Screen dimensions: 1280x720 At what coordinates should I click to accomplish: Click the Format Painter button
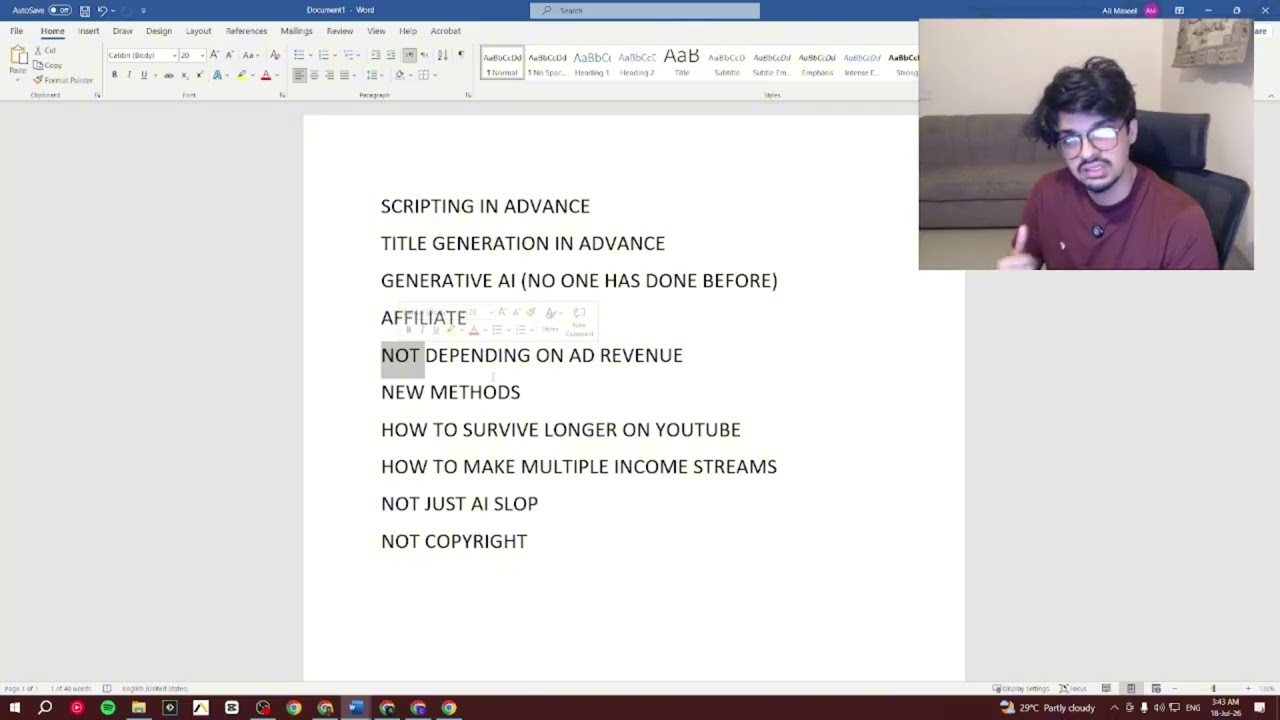pos(63,80)
